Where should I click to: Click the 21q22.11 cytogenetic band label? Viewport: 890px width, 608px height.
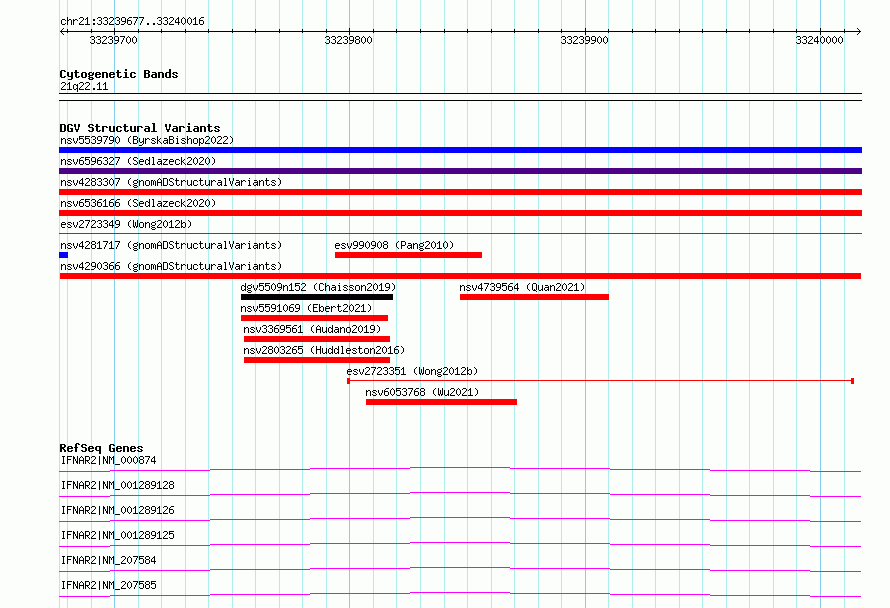pos(84,86)
